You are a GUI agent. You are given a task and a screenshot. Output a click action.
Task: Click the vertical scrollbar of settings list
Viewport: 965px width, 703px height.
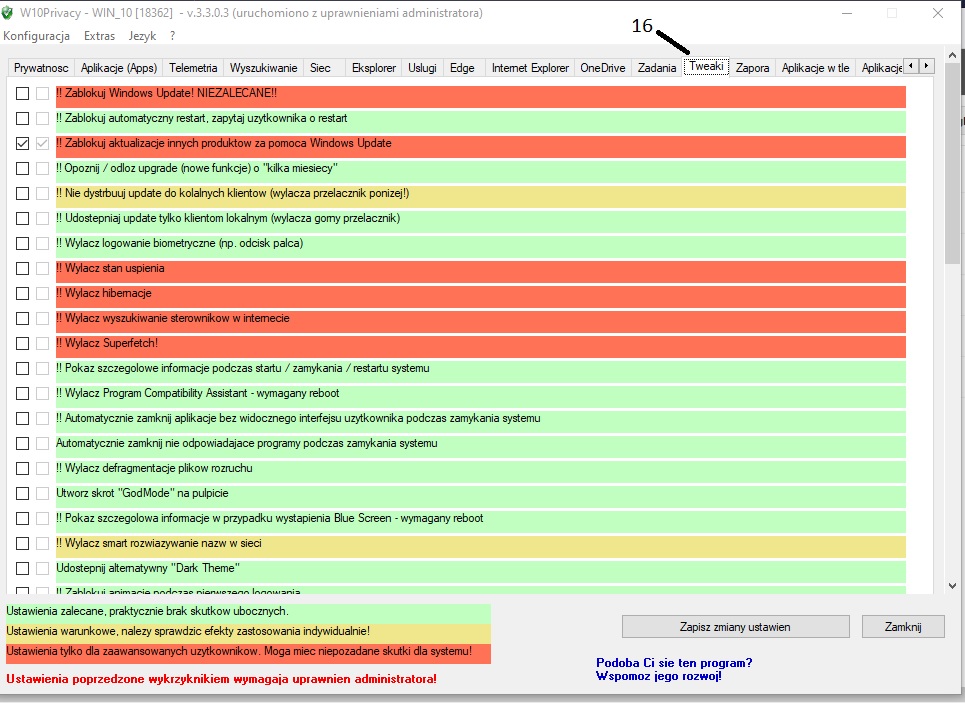(x=952, y=320)
